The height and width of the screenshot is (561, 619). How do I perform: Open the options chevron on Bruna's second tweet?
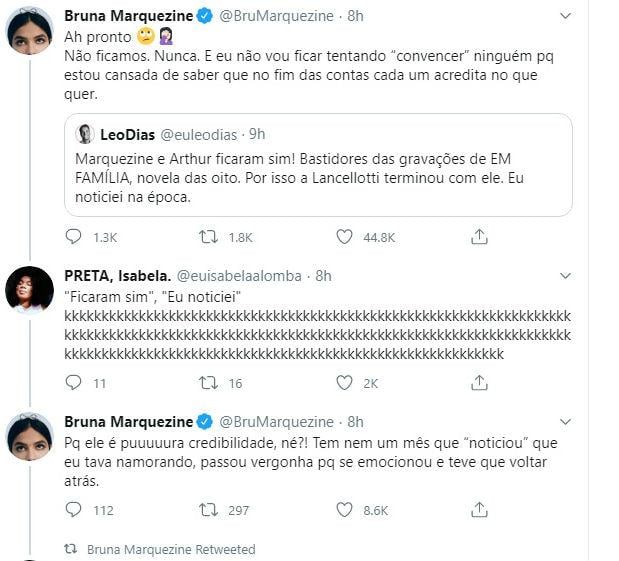coord(566,422)
